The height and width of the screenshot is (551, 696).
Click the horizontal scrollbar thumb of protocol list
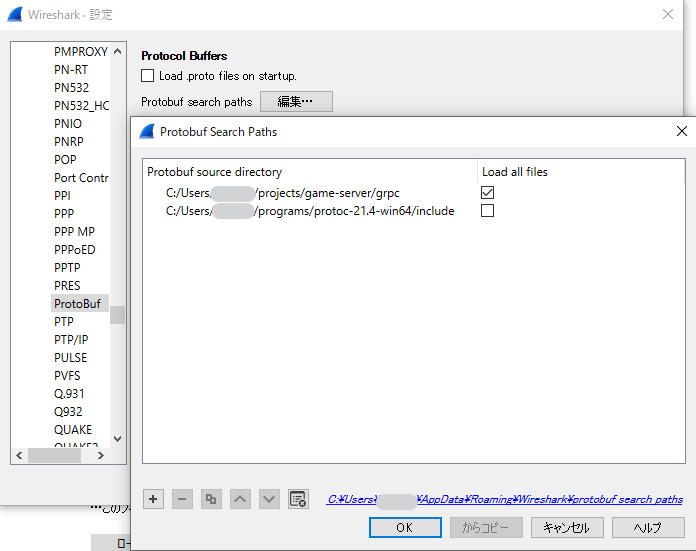tap(54, 456)
